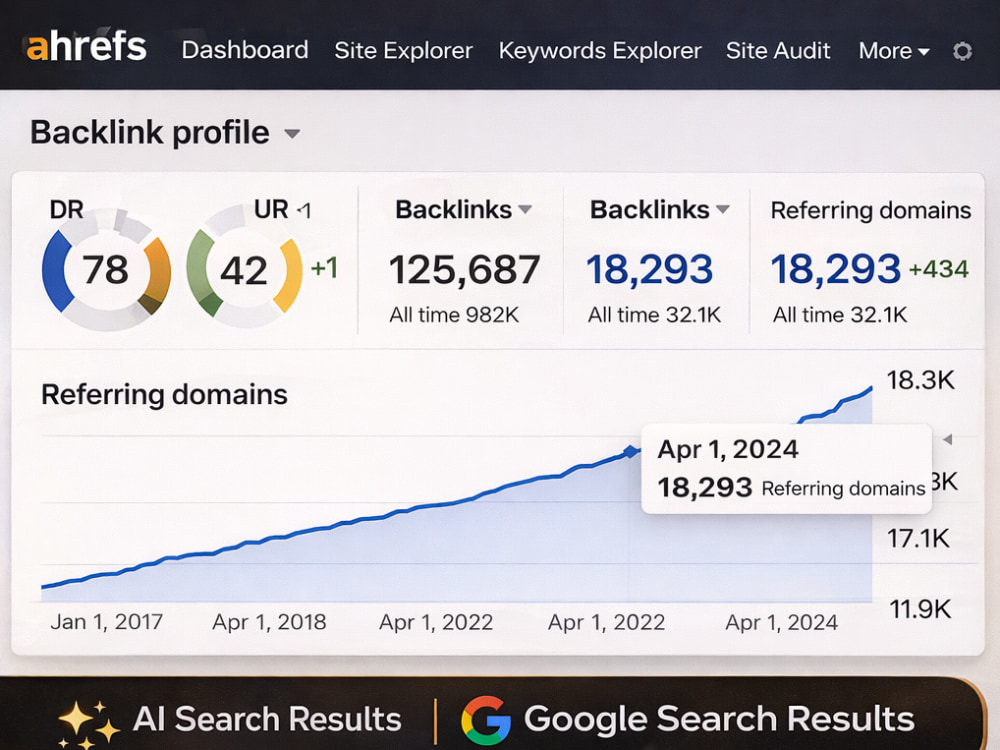Open settings via the gear icon
This screenshot has width=1000, height=750.
(x=962, y=51)
